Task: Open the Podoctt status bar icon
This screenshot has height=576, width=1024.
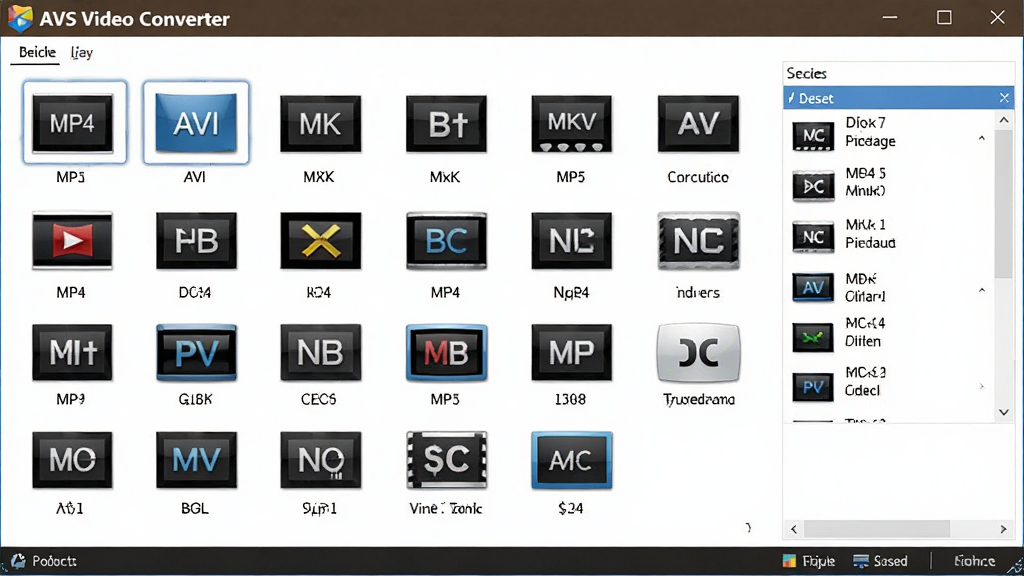Action: point(18,561)
